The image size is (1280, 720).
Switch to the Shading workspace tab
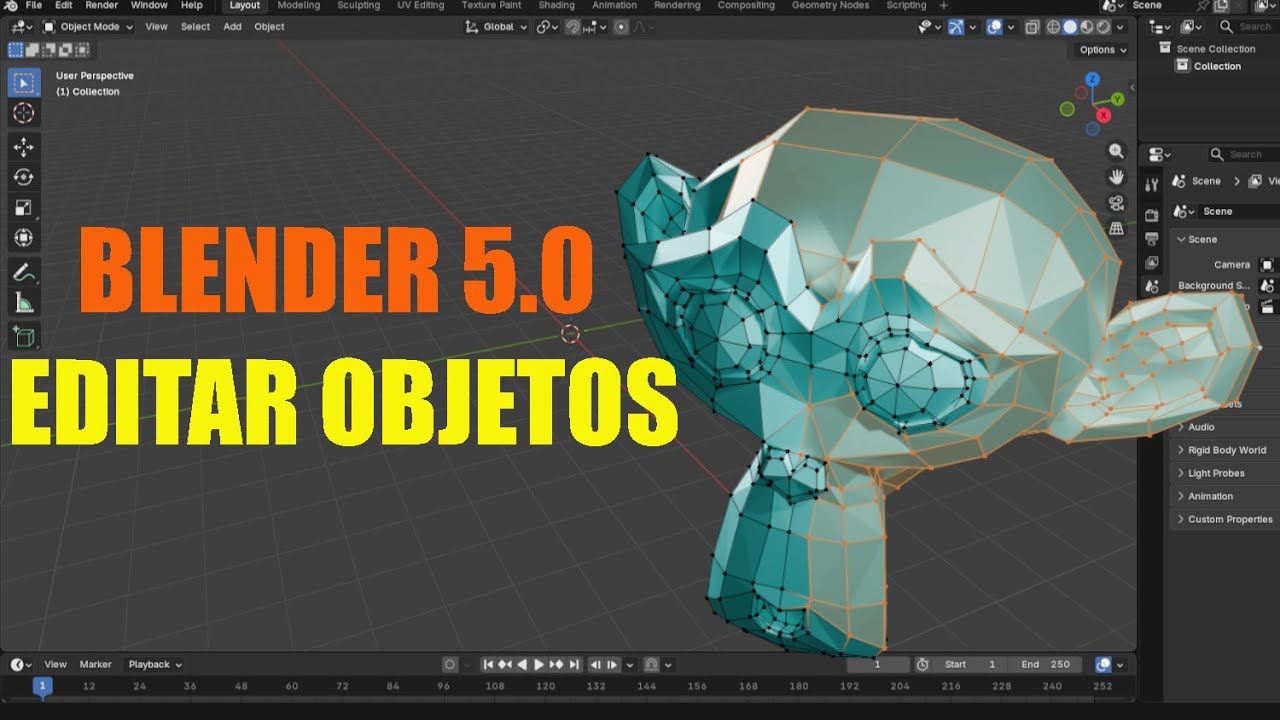click(x=557, y=5)
